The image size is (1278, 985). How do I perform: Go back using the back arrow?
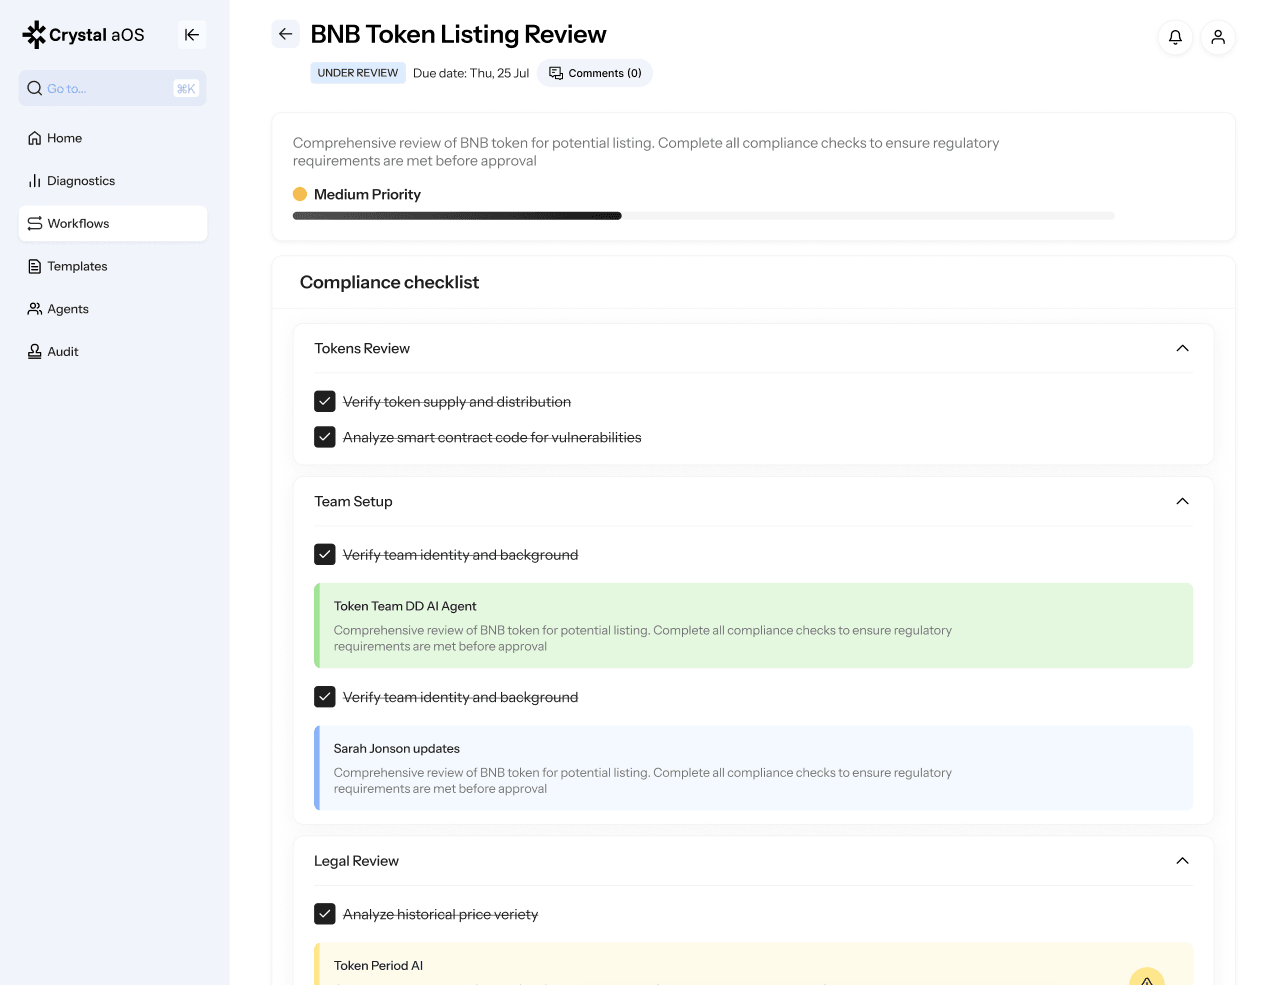tap(285, 33)
